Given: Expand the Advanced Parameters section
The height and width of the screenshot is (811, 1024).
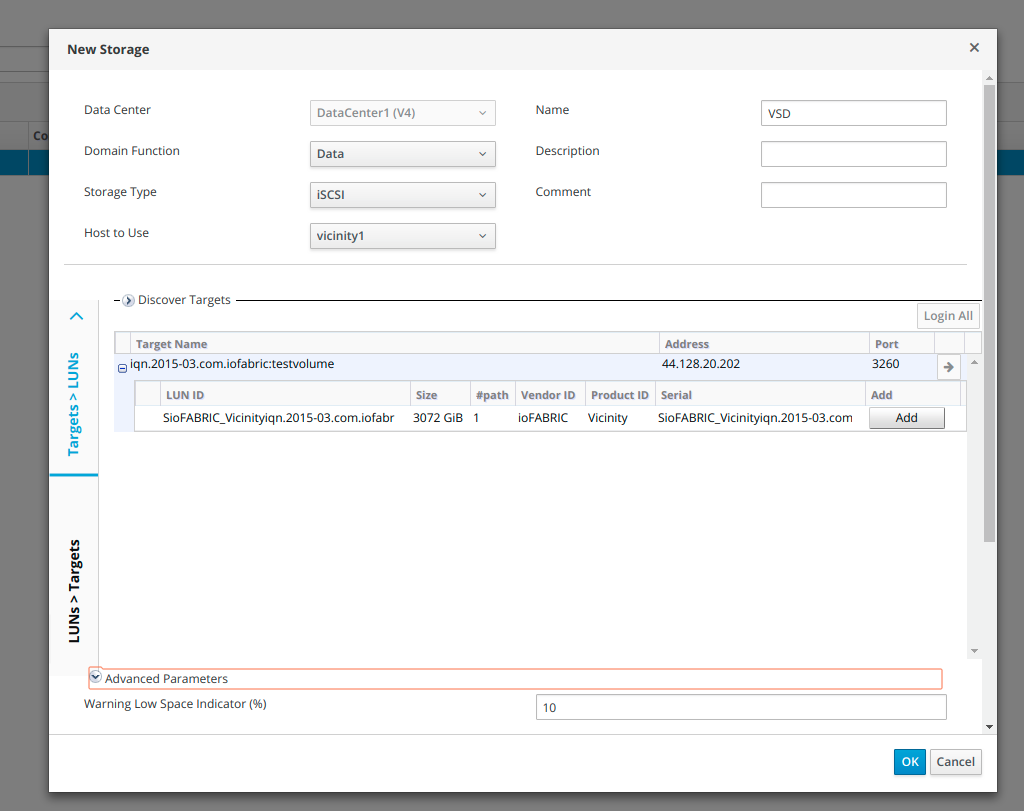Looking at the screenshot, I should pyautogui.click(x=96, y=678).
